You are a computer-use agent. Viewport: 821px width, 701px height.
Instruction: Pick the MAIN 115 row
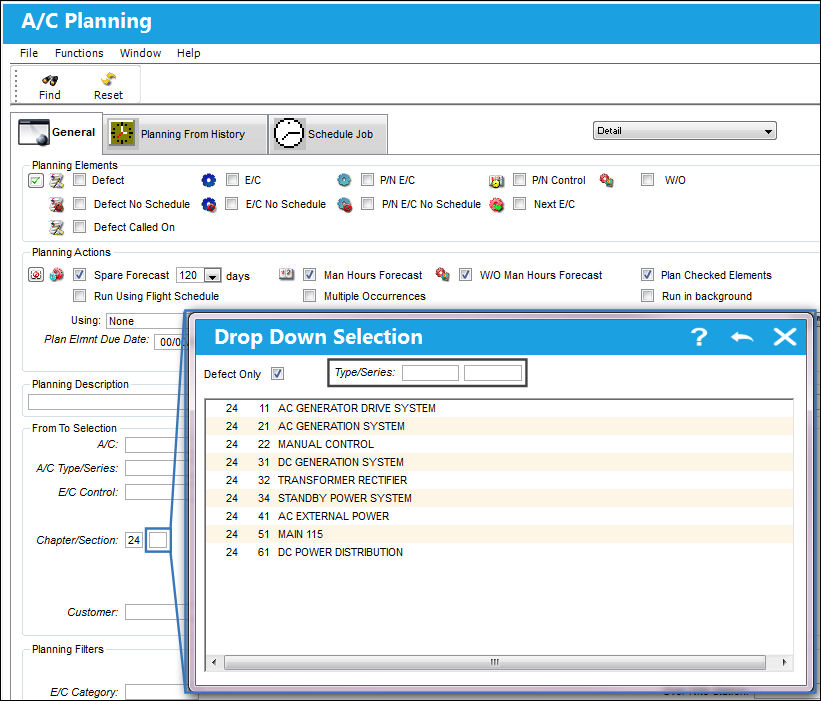tap(499, 535)
